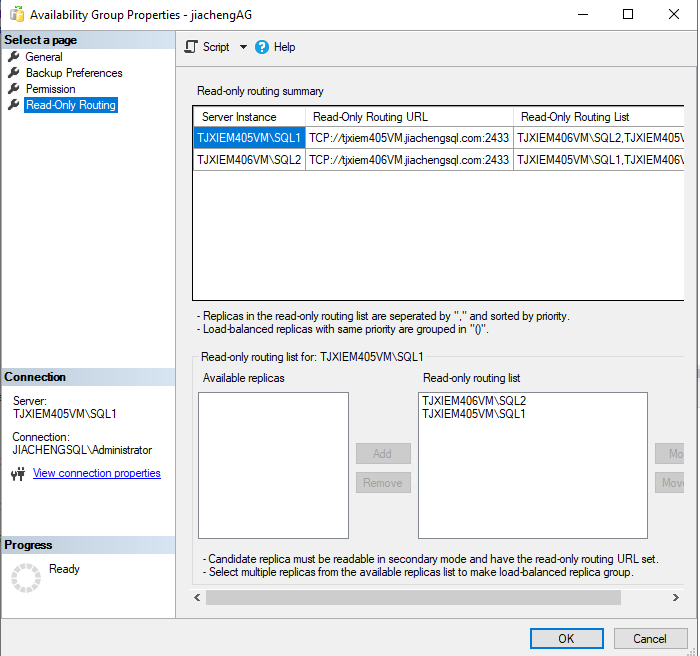Open the General page
The height and width of the screenshot is (656, 700).
click(x=44, y=57)
